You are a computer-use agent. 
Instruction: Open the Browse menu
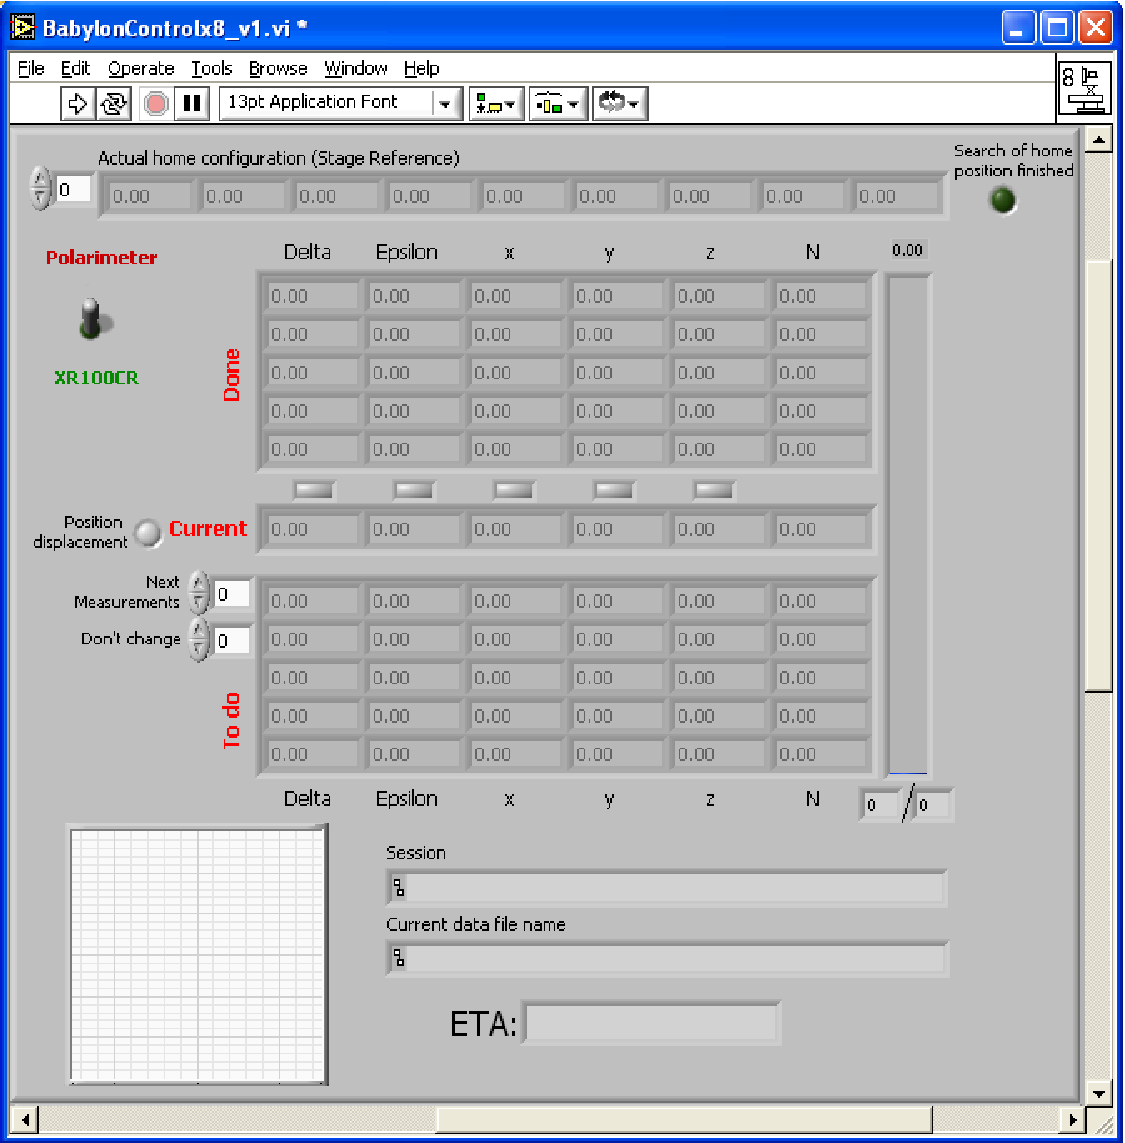(x=278, y=69)
